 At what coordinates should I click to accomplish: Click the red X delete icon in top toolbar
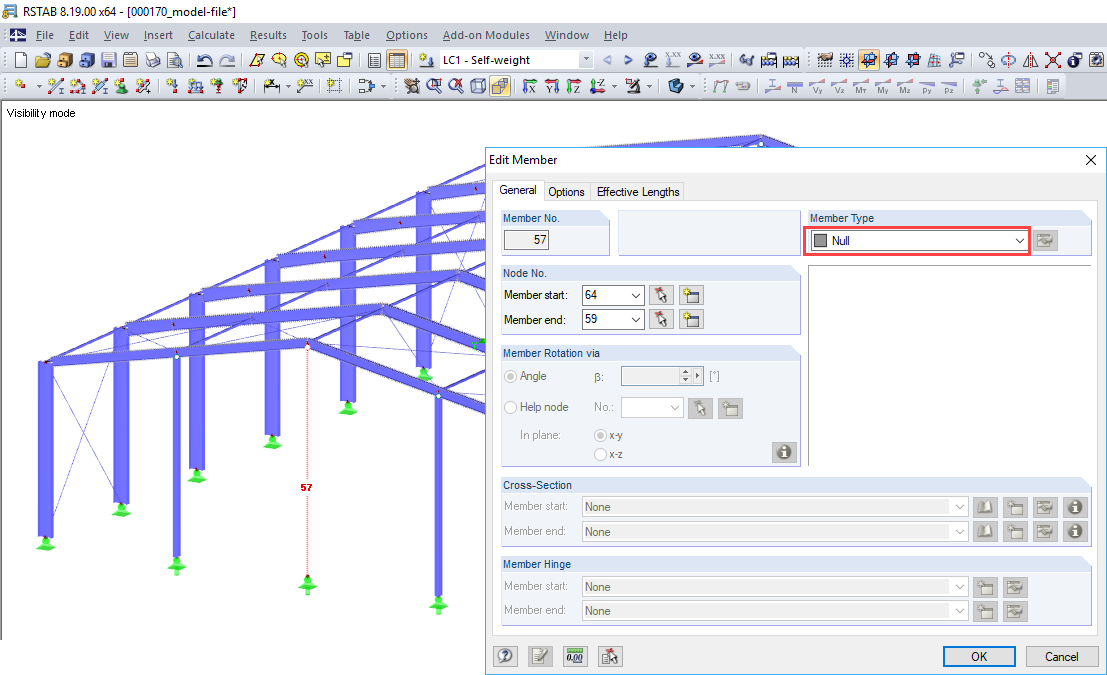tap(1053, 60)
